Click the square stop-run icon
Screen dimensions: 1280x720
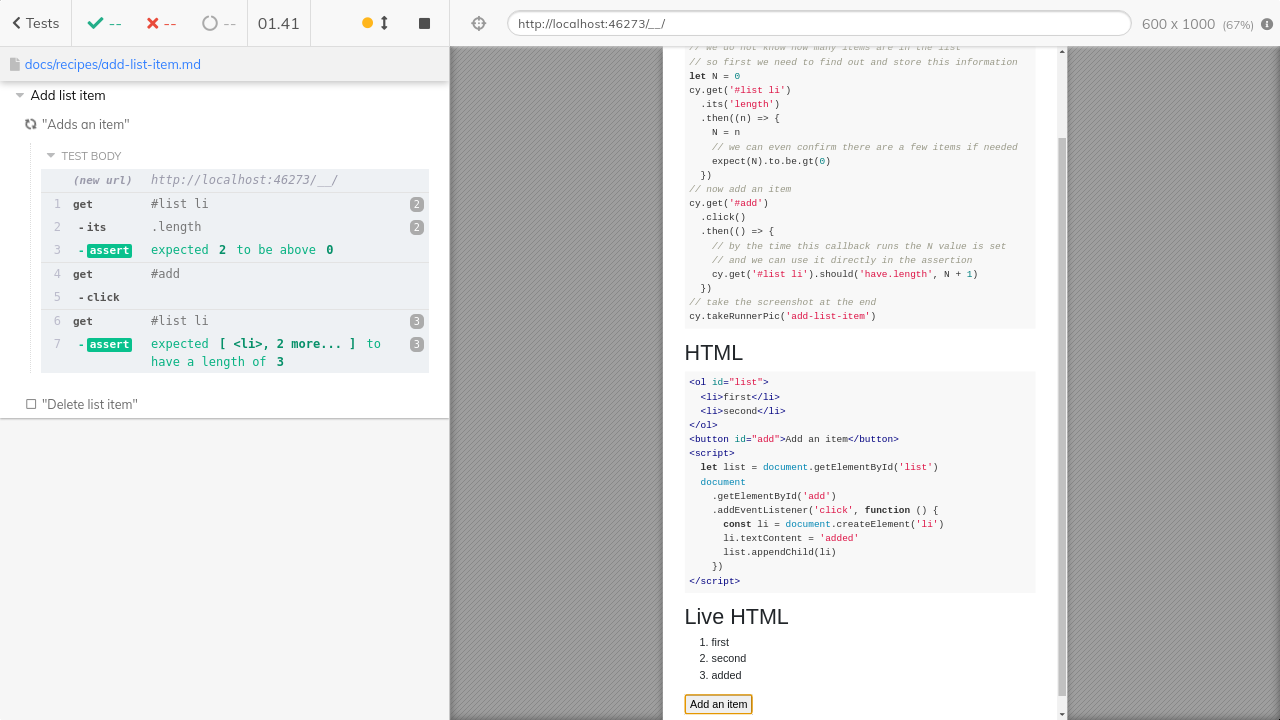pos(423,22)
